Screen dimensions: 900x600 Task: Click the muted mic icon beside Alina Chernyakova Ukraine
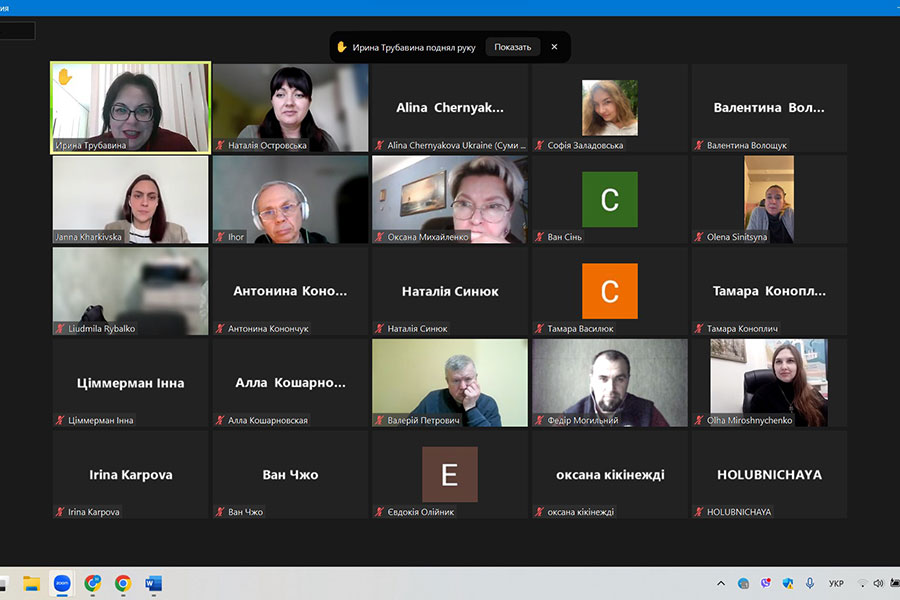pyautogui.click(x=379, y=145)
